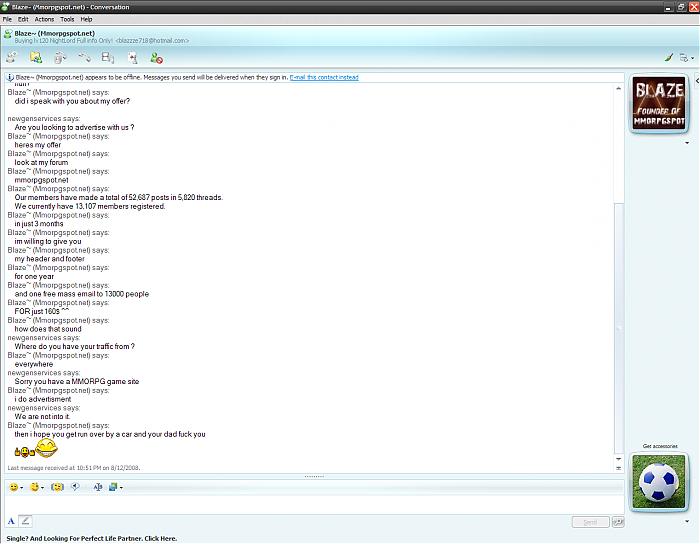Viewport: 700px width, 544px height.
Task: Open the File menu
Action: click(7, 19)
